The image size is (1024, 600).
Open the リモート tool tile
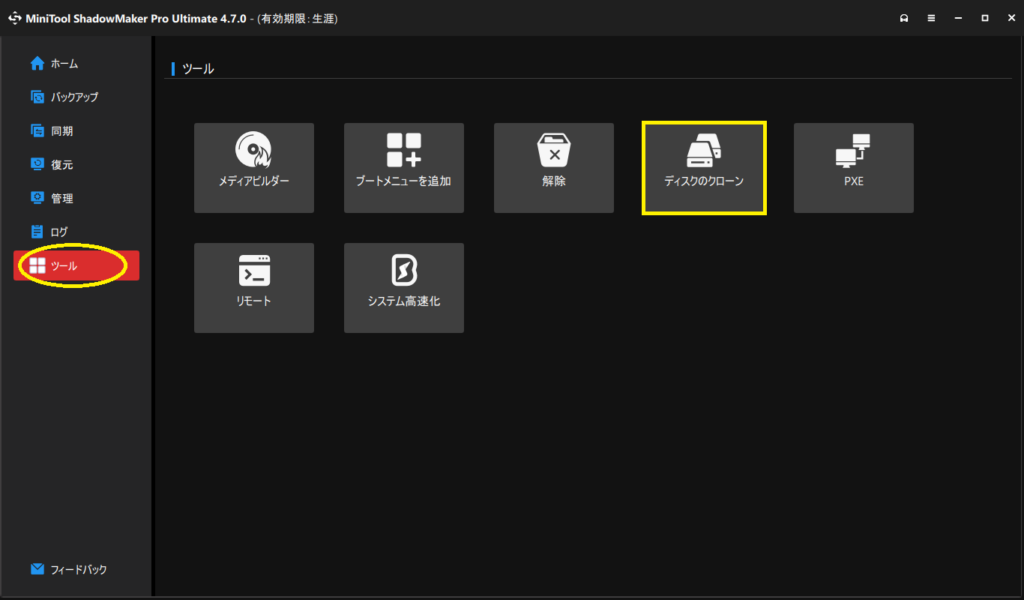point(253,288)
